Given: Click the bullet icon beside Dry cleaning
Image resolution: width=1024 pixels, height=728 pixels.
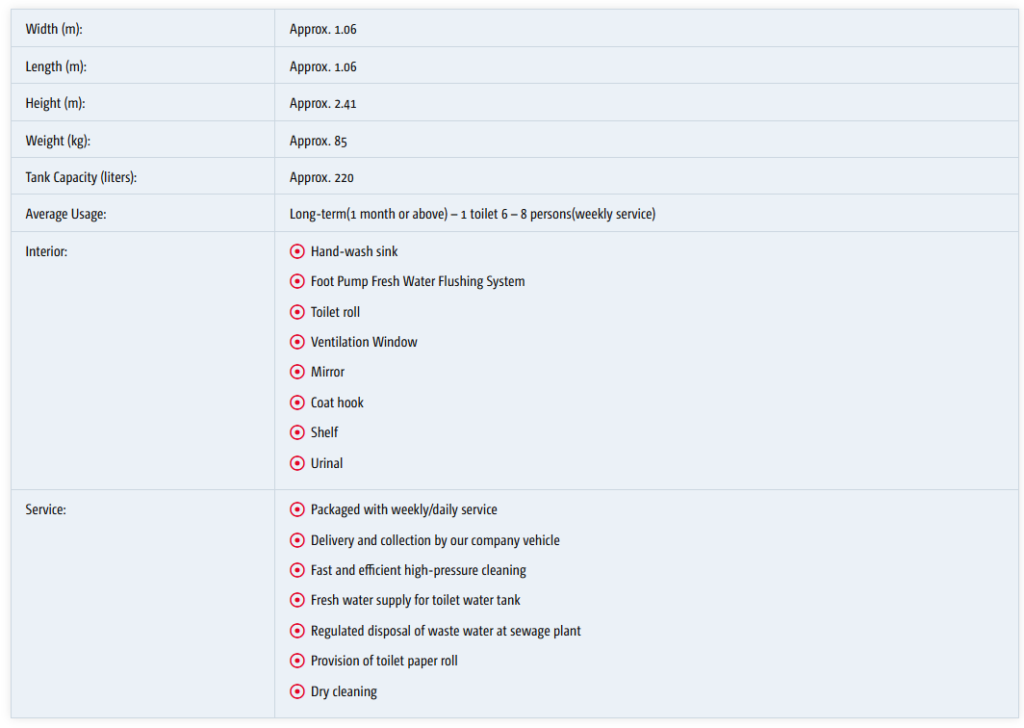Looking at the screenshot, I should [297, 691].
